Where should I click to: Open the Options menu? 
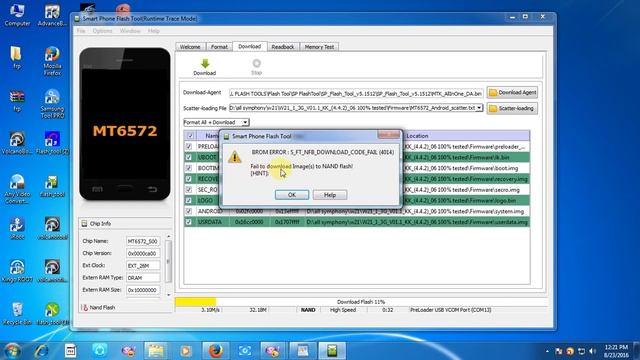click(x=102, y=31)
